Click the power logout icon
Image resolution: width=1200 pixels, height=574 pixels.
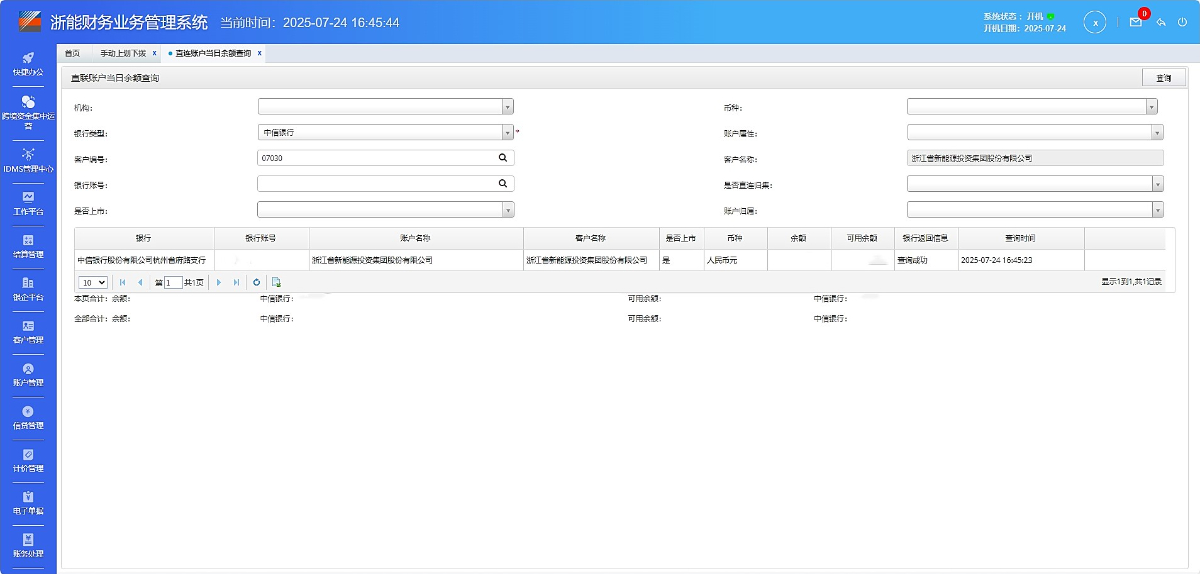coord(1182,22)
